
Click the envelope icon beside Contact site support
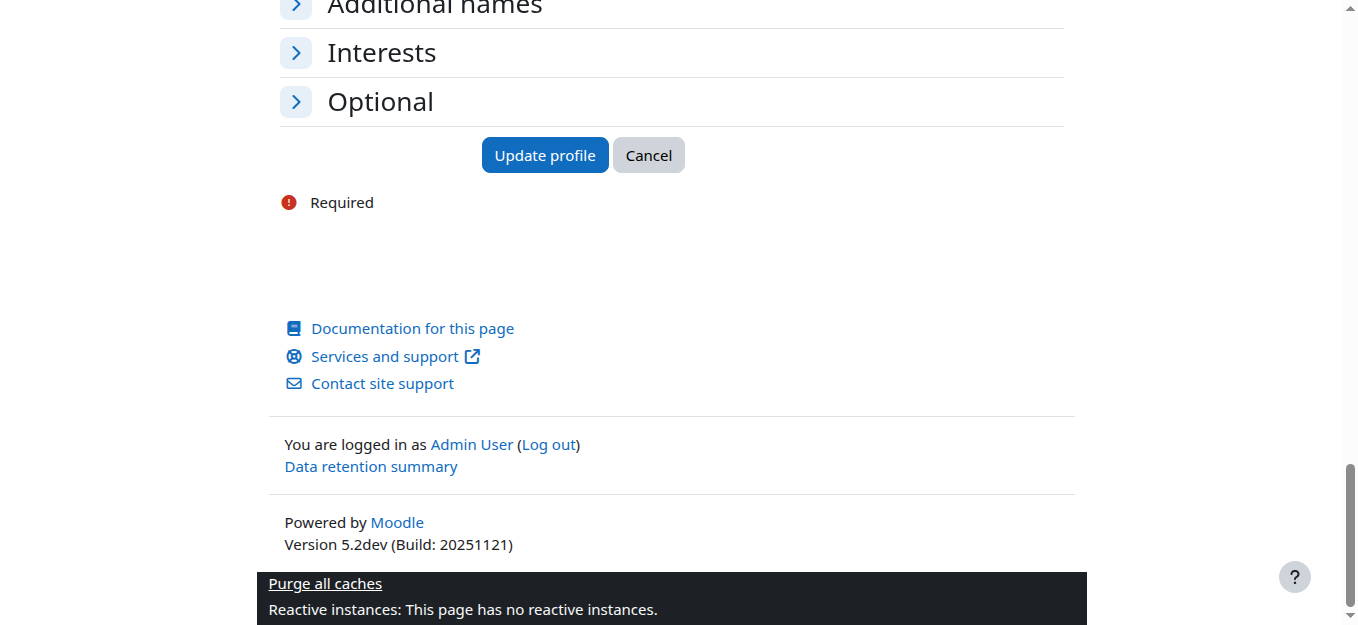294,384
